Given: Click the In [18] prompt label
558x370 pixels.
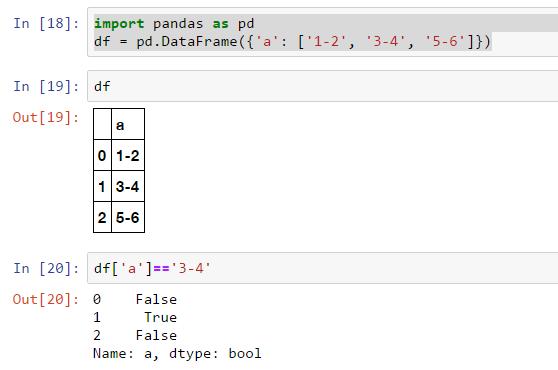Looking at the screenshot, I should 46,23.
